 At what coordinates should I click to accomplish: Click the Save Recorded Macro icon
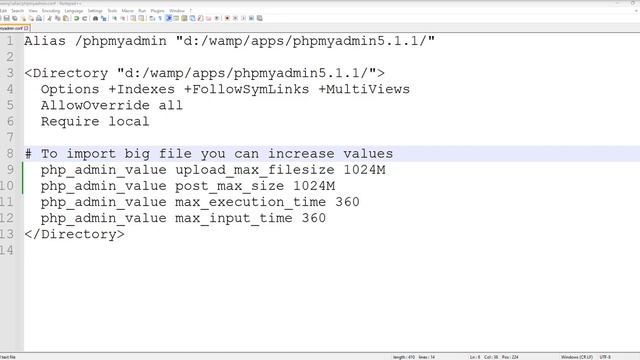260,18
